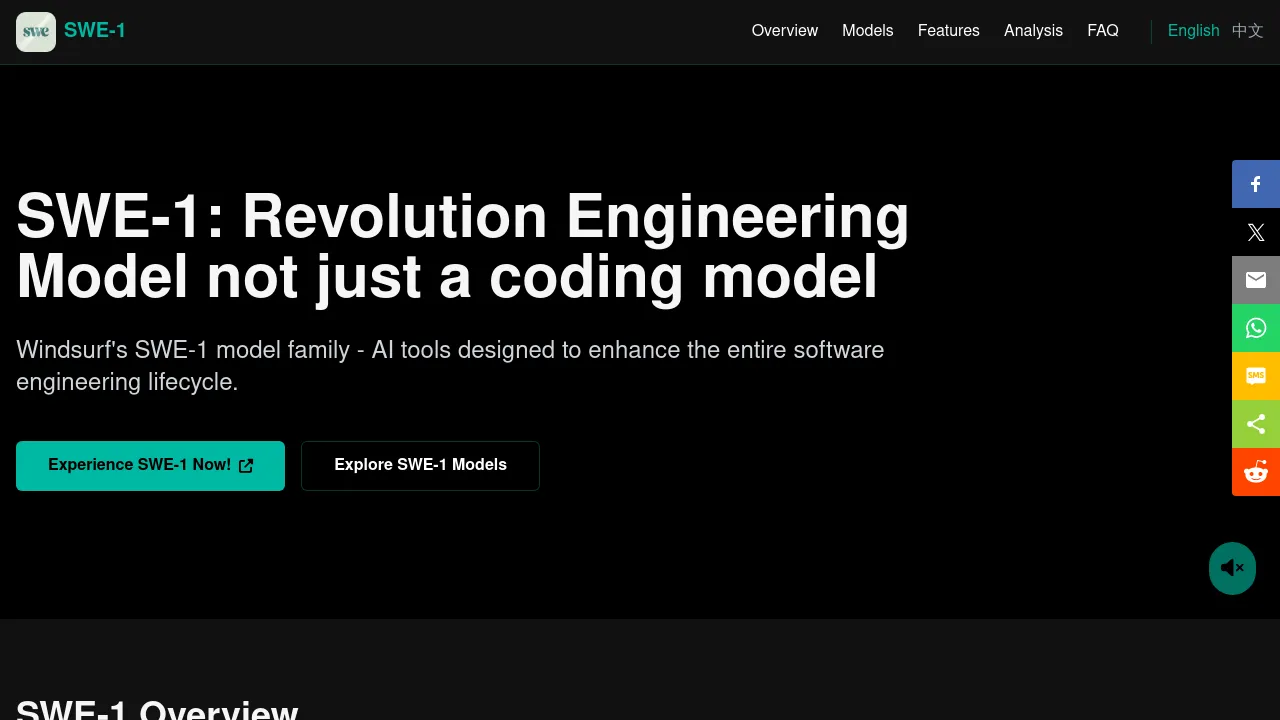Share page via email icon

(1256, 280)
